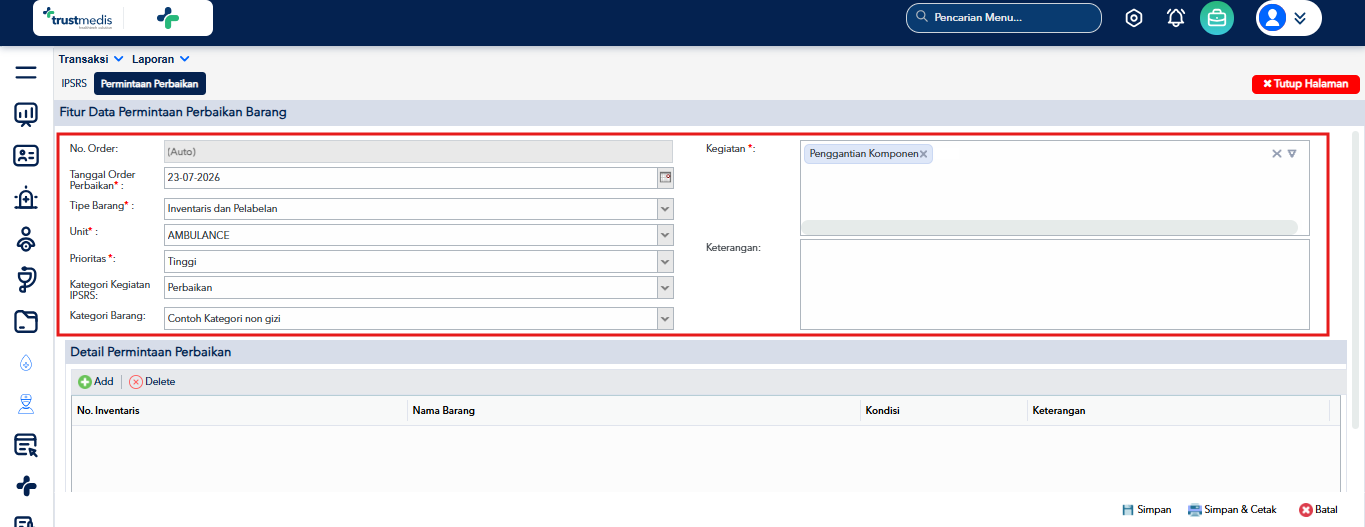The width and height of the screenshot is (1365, 527).
Task: Open the folder sidebar module
Action: (x=26, y=322)
